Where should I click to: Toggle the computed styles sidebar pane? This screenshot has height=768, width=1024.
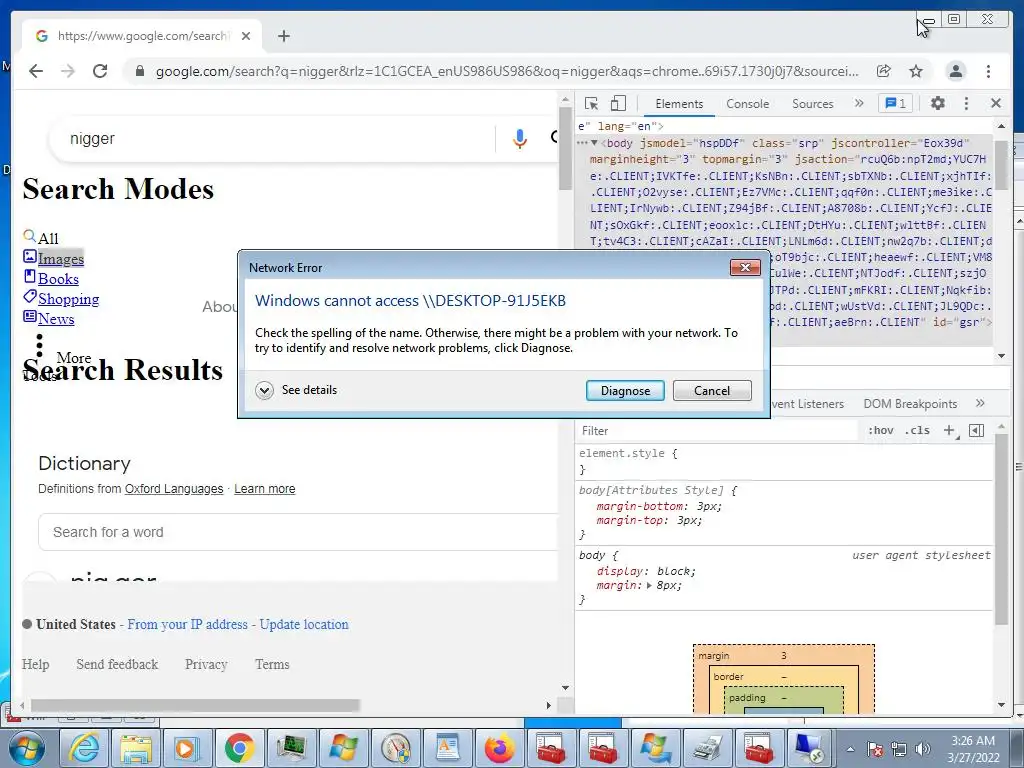[976, 430]
